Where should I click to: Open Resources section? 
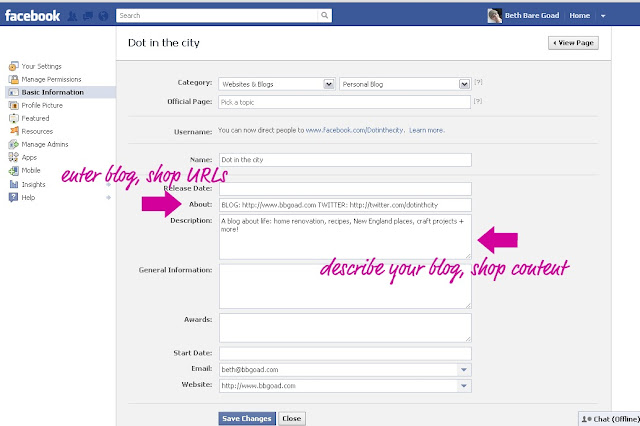pyautogui.click(x=37, y=131)
